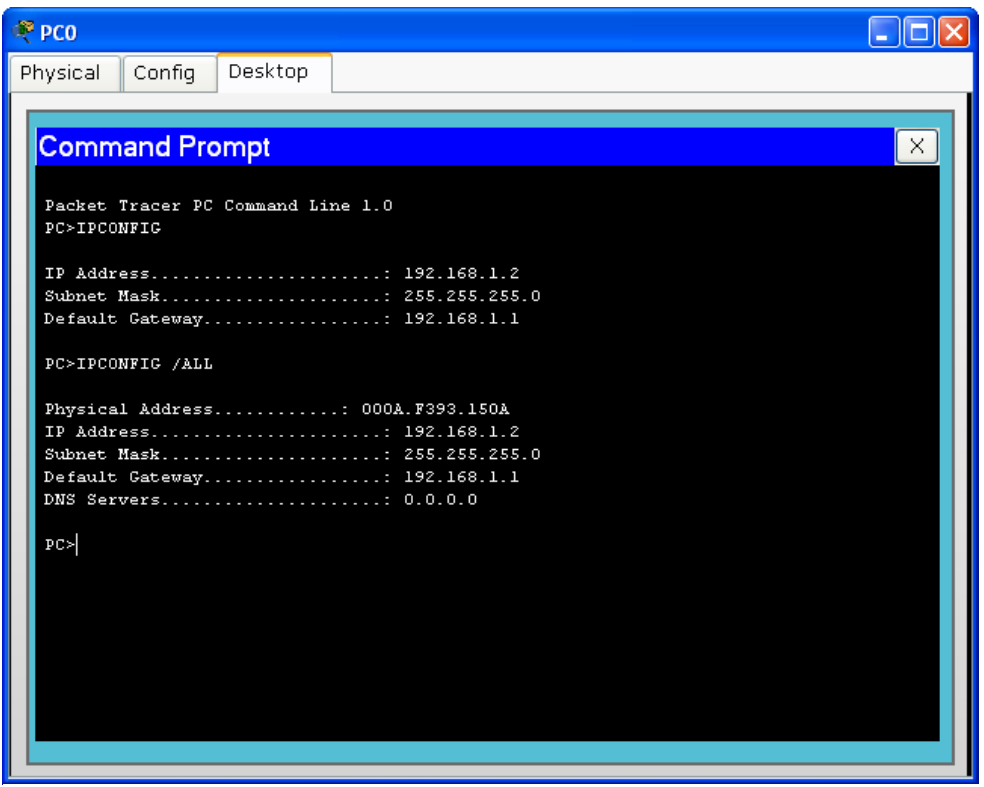
Task: Close the Command Prompt with its X button
Action: (915, 147)
